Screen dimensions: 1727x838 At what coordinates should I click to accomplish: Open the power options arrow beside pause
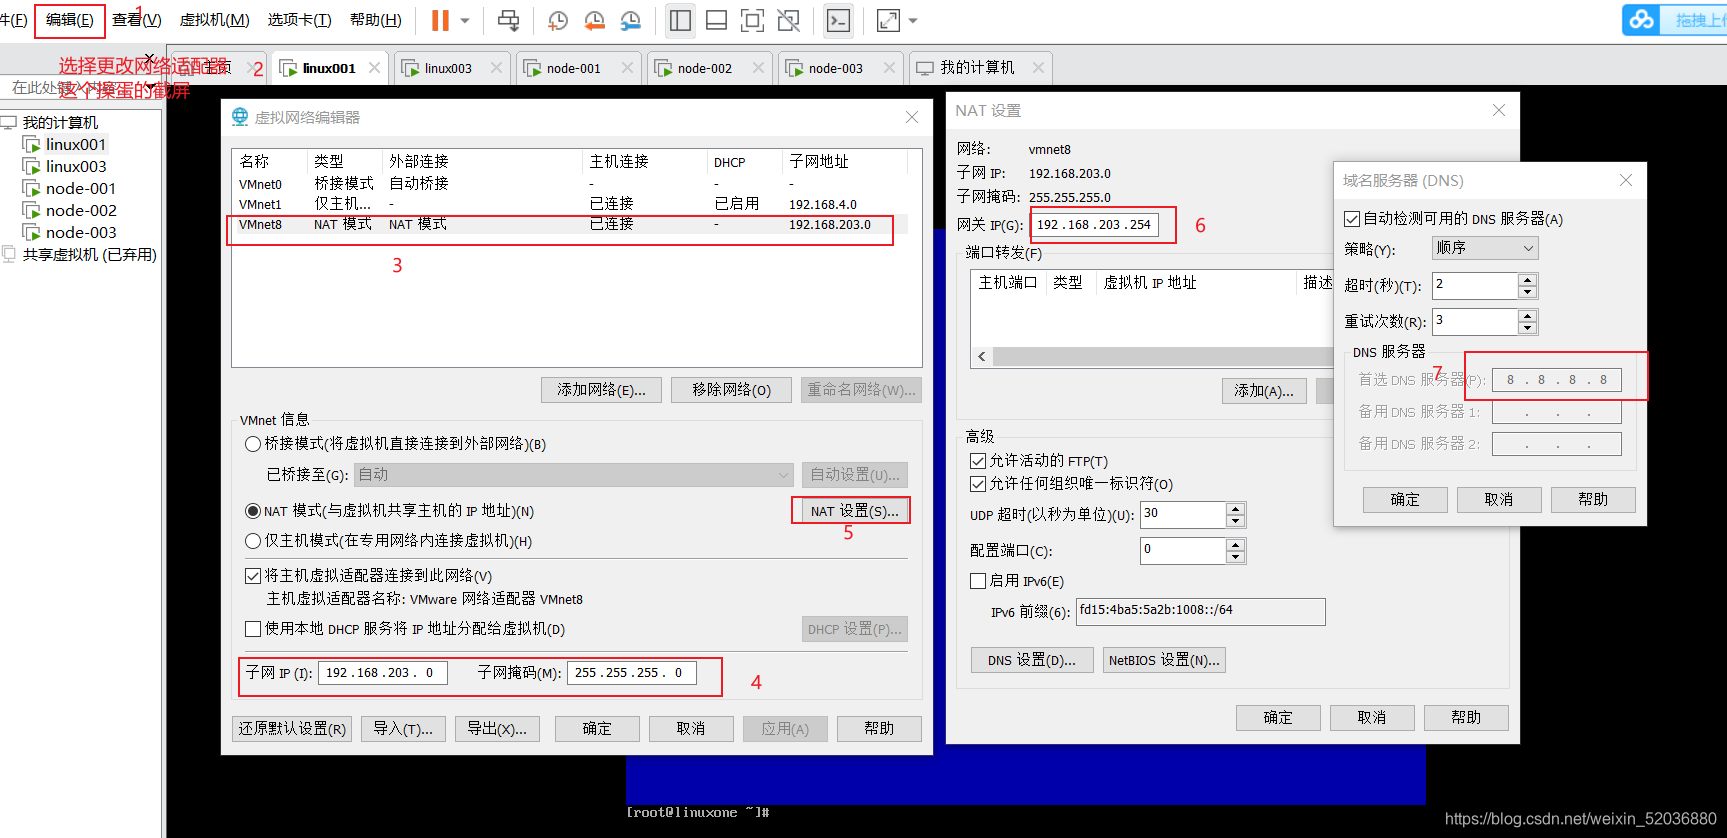tap(465, 20)
